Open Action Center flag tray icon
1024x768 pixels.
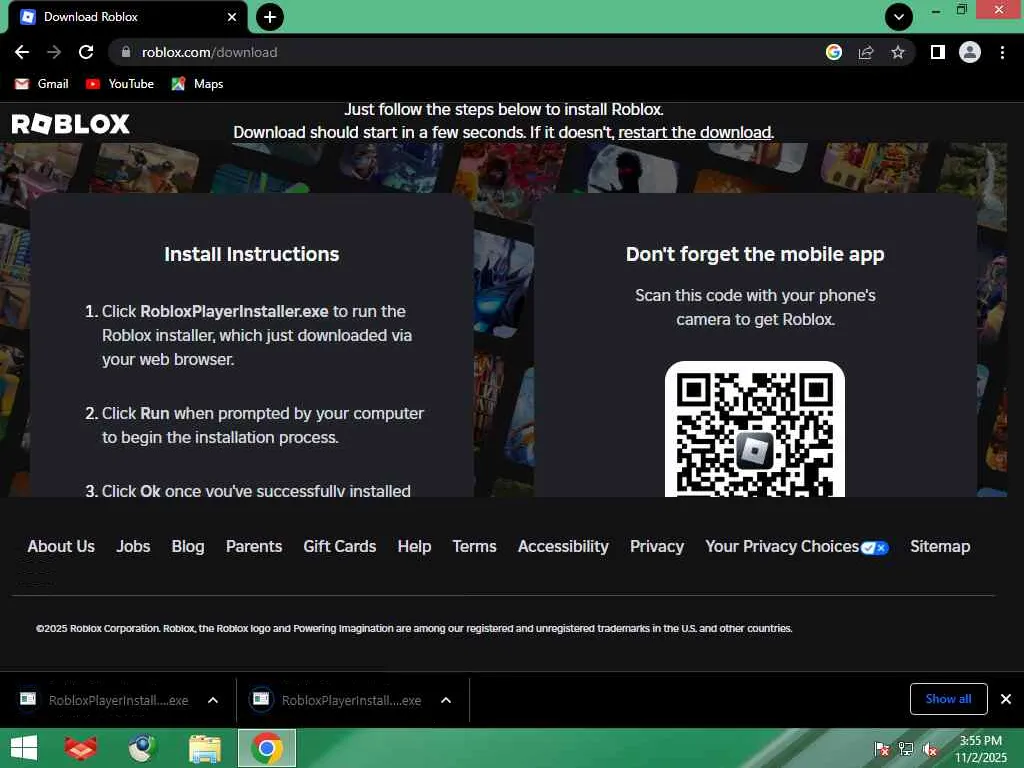point(882,749)
